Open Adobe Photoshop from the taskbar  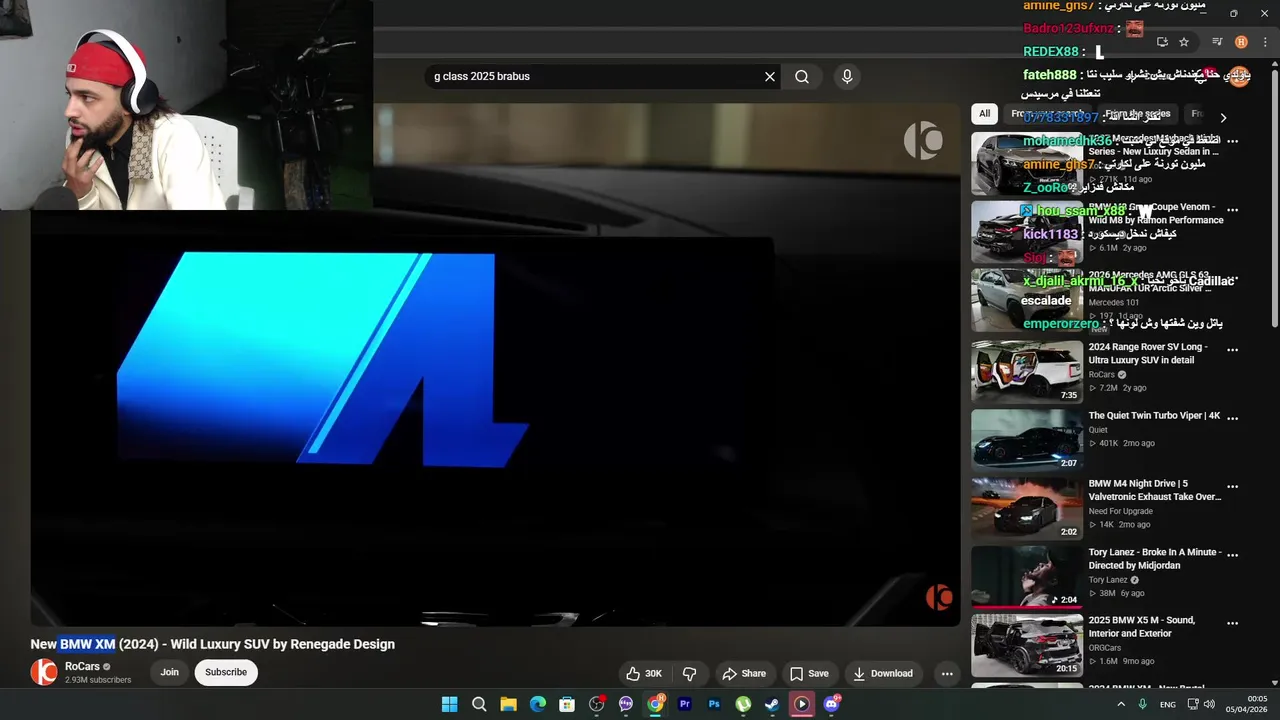(x=714, y=704)
